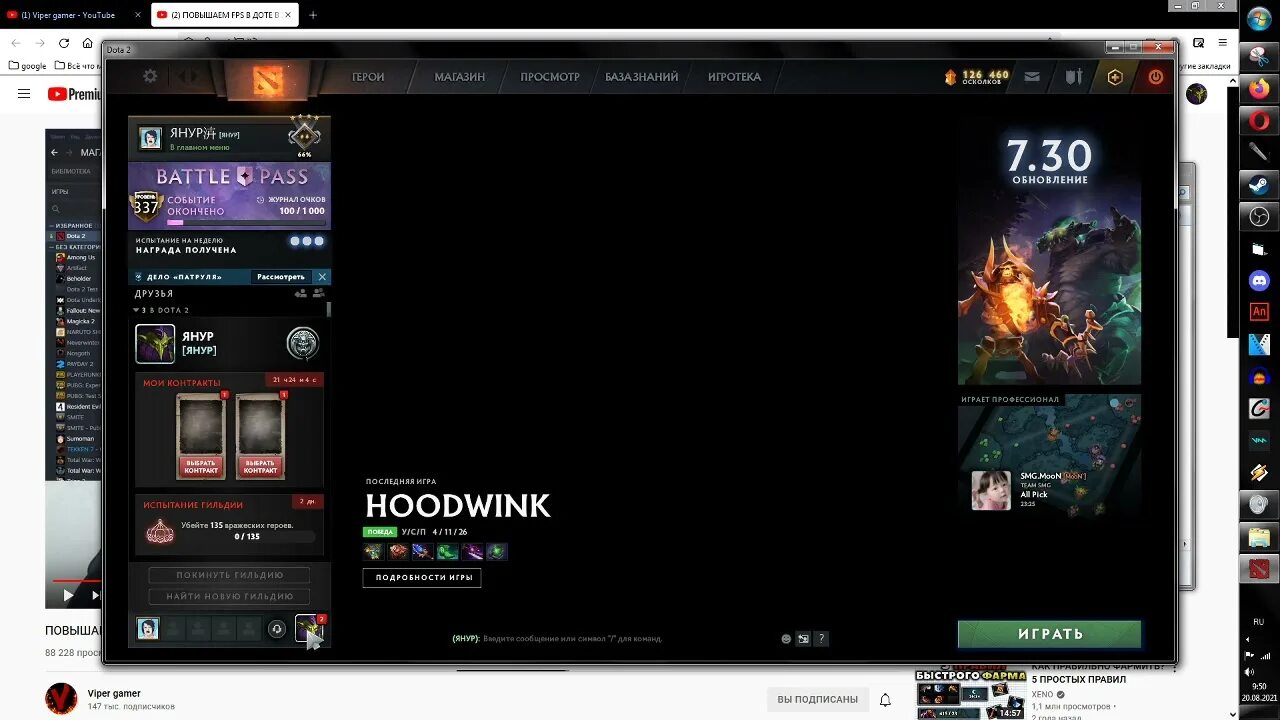The width and height of the screenshot is (1280, 720).
Task: Click HOODWINK last game title
Action: pyautogui.click(x=458, y=506)
